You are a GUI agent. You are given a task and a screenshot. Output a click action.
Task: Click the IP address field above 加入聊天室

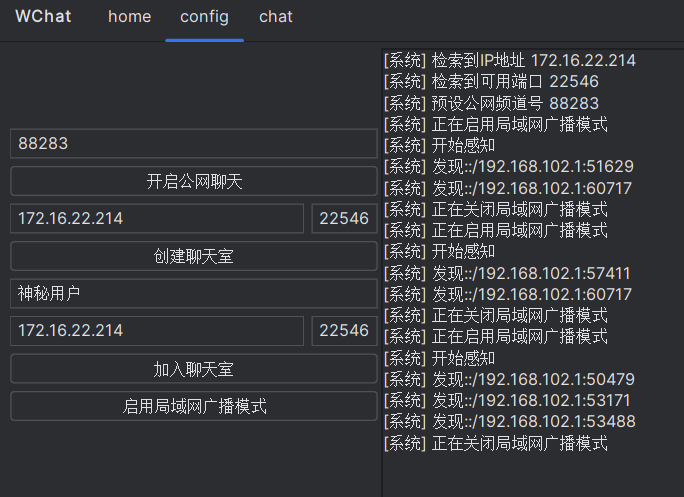point(156,331)
